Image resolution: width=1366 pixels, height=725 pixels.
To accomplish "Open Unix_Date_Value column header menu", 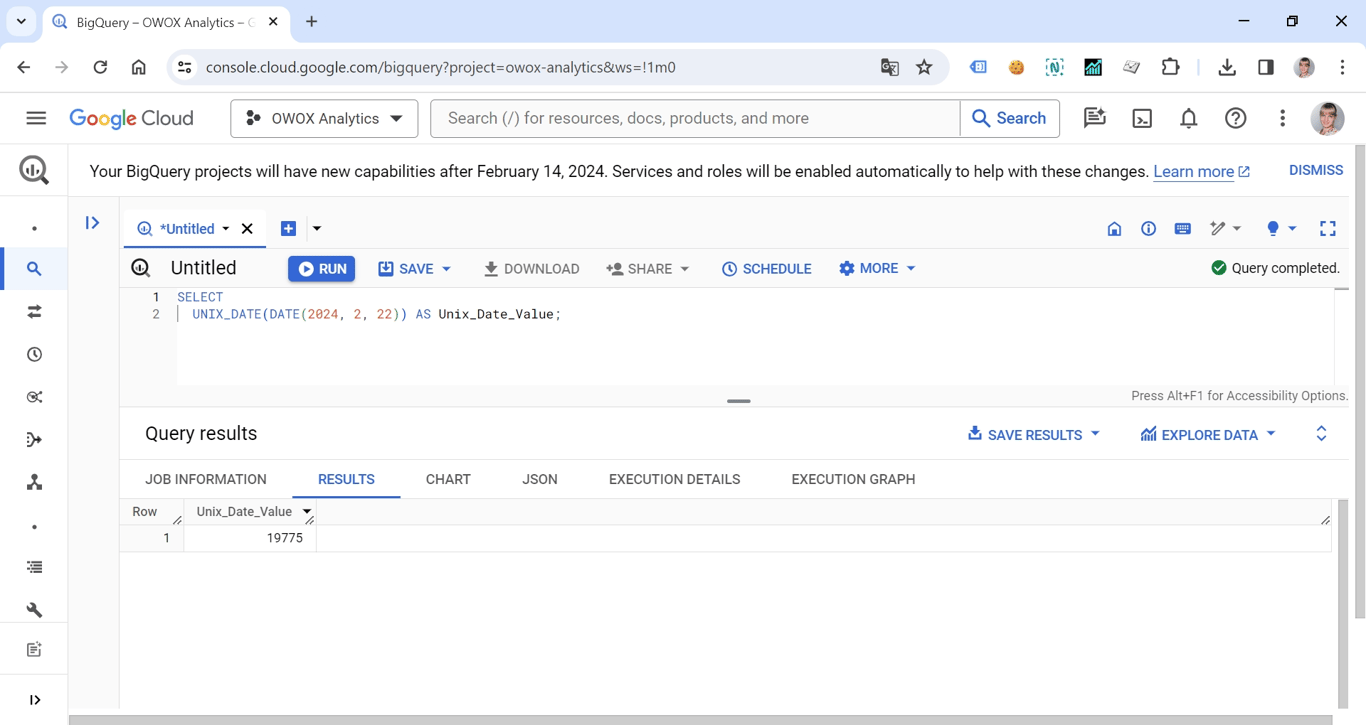I will point(307,512).
